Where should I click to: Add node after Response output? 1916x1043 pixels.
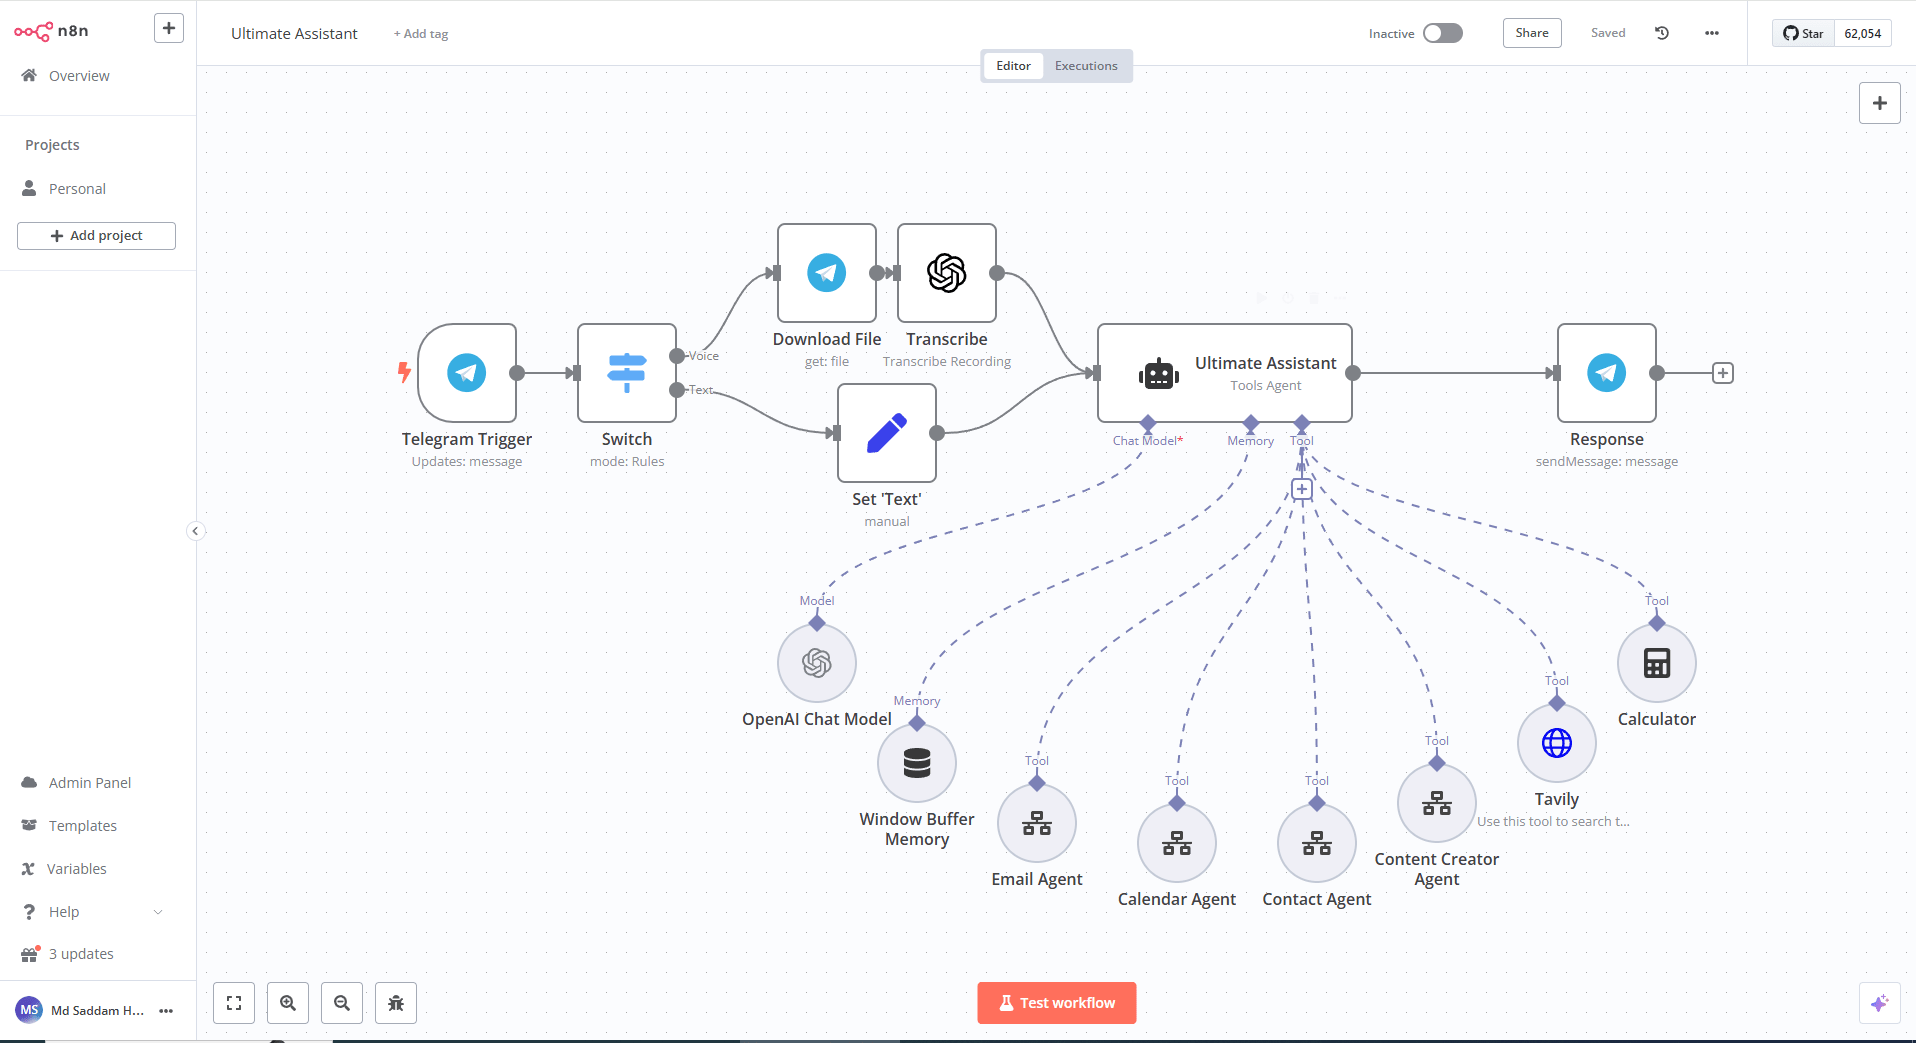pos(1723,373)
